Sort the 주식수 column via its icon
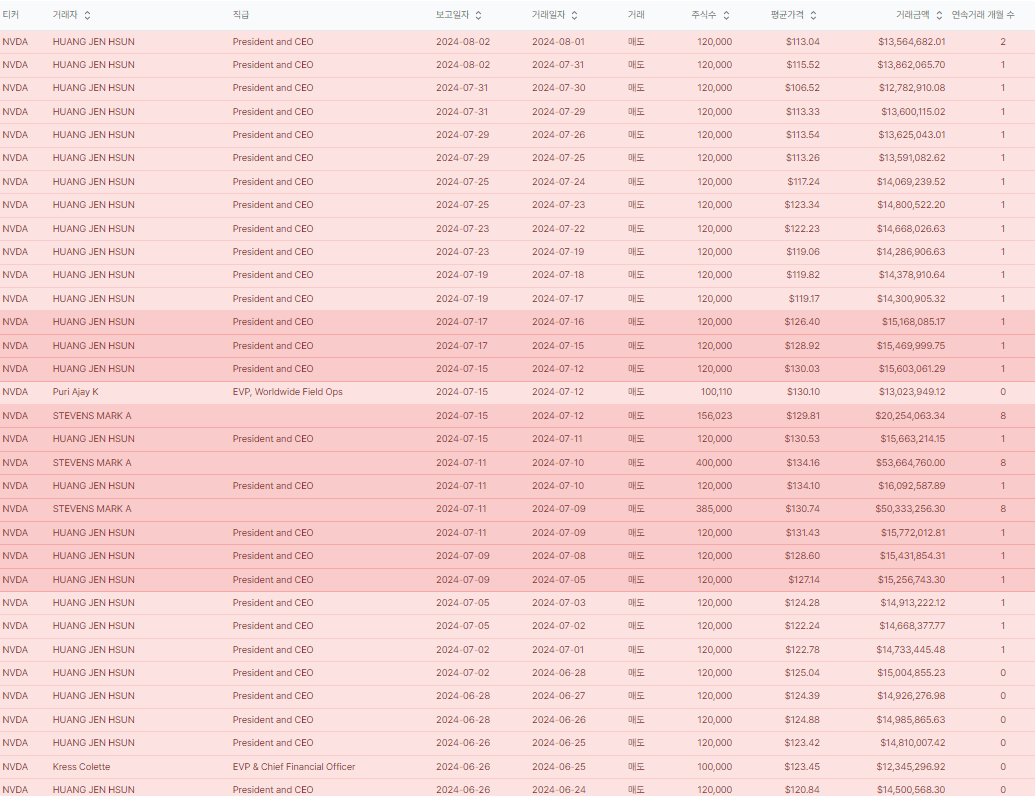 (726, 15)
